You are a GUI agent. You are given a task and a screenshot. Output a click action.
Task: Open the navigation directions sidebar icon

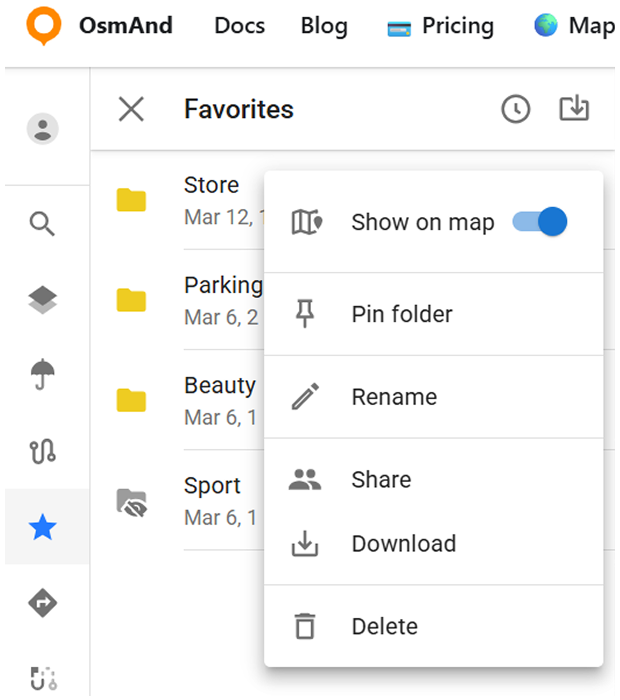(x=42, y=603)
